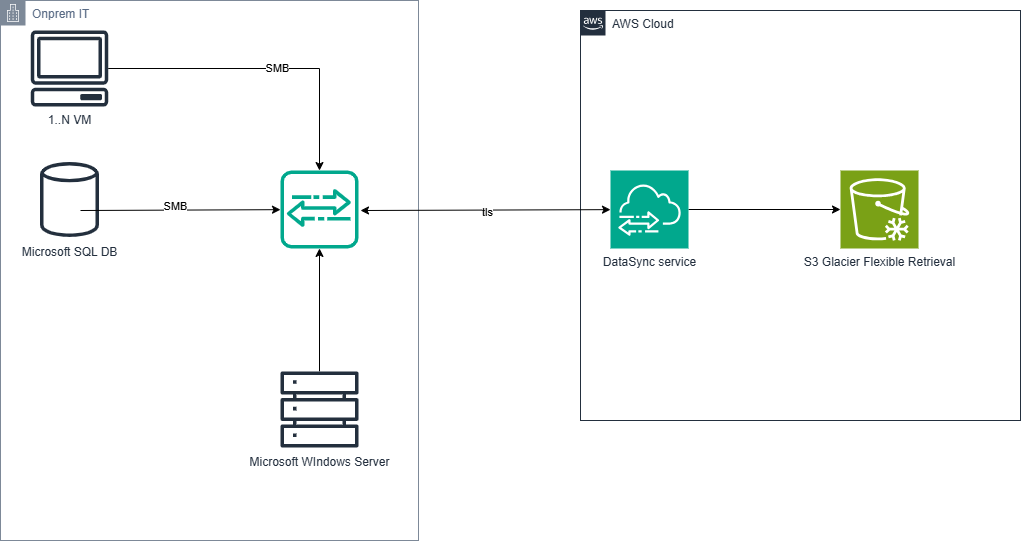Click the Microsoft Windows Server rack icon
Image resolution: width=1021 pixels, height=541 pixels.
(319, 409)
